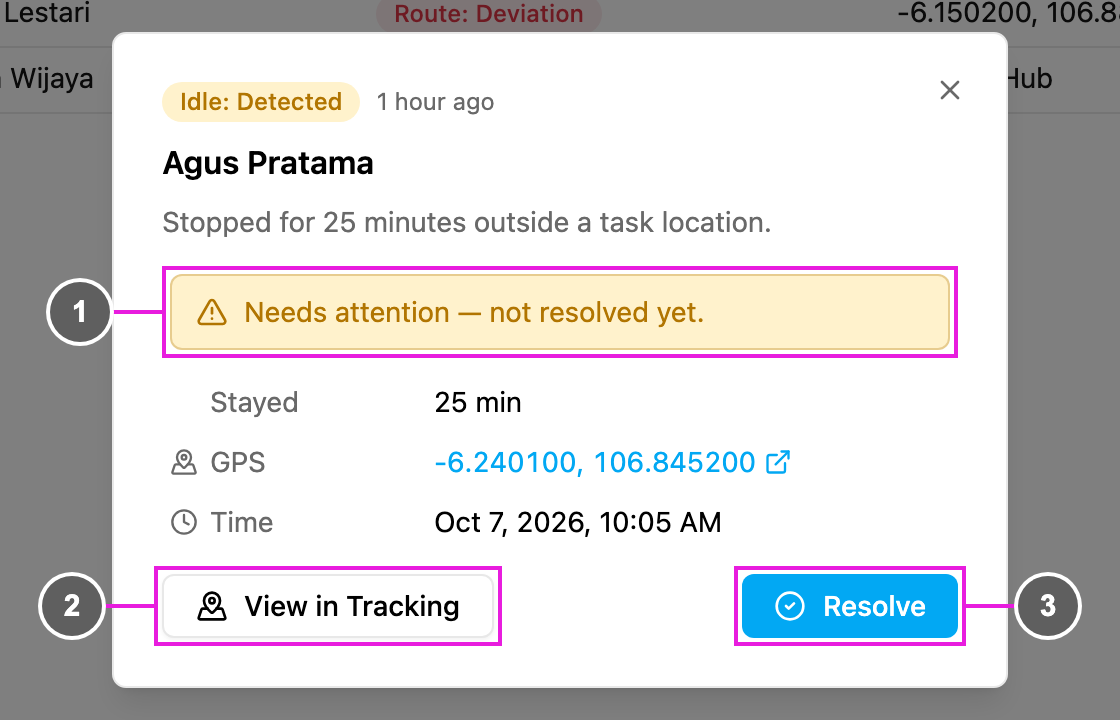
Task: Click the external link icon beside coordinates
Action: (x=777, y=462)
